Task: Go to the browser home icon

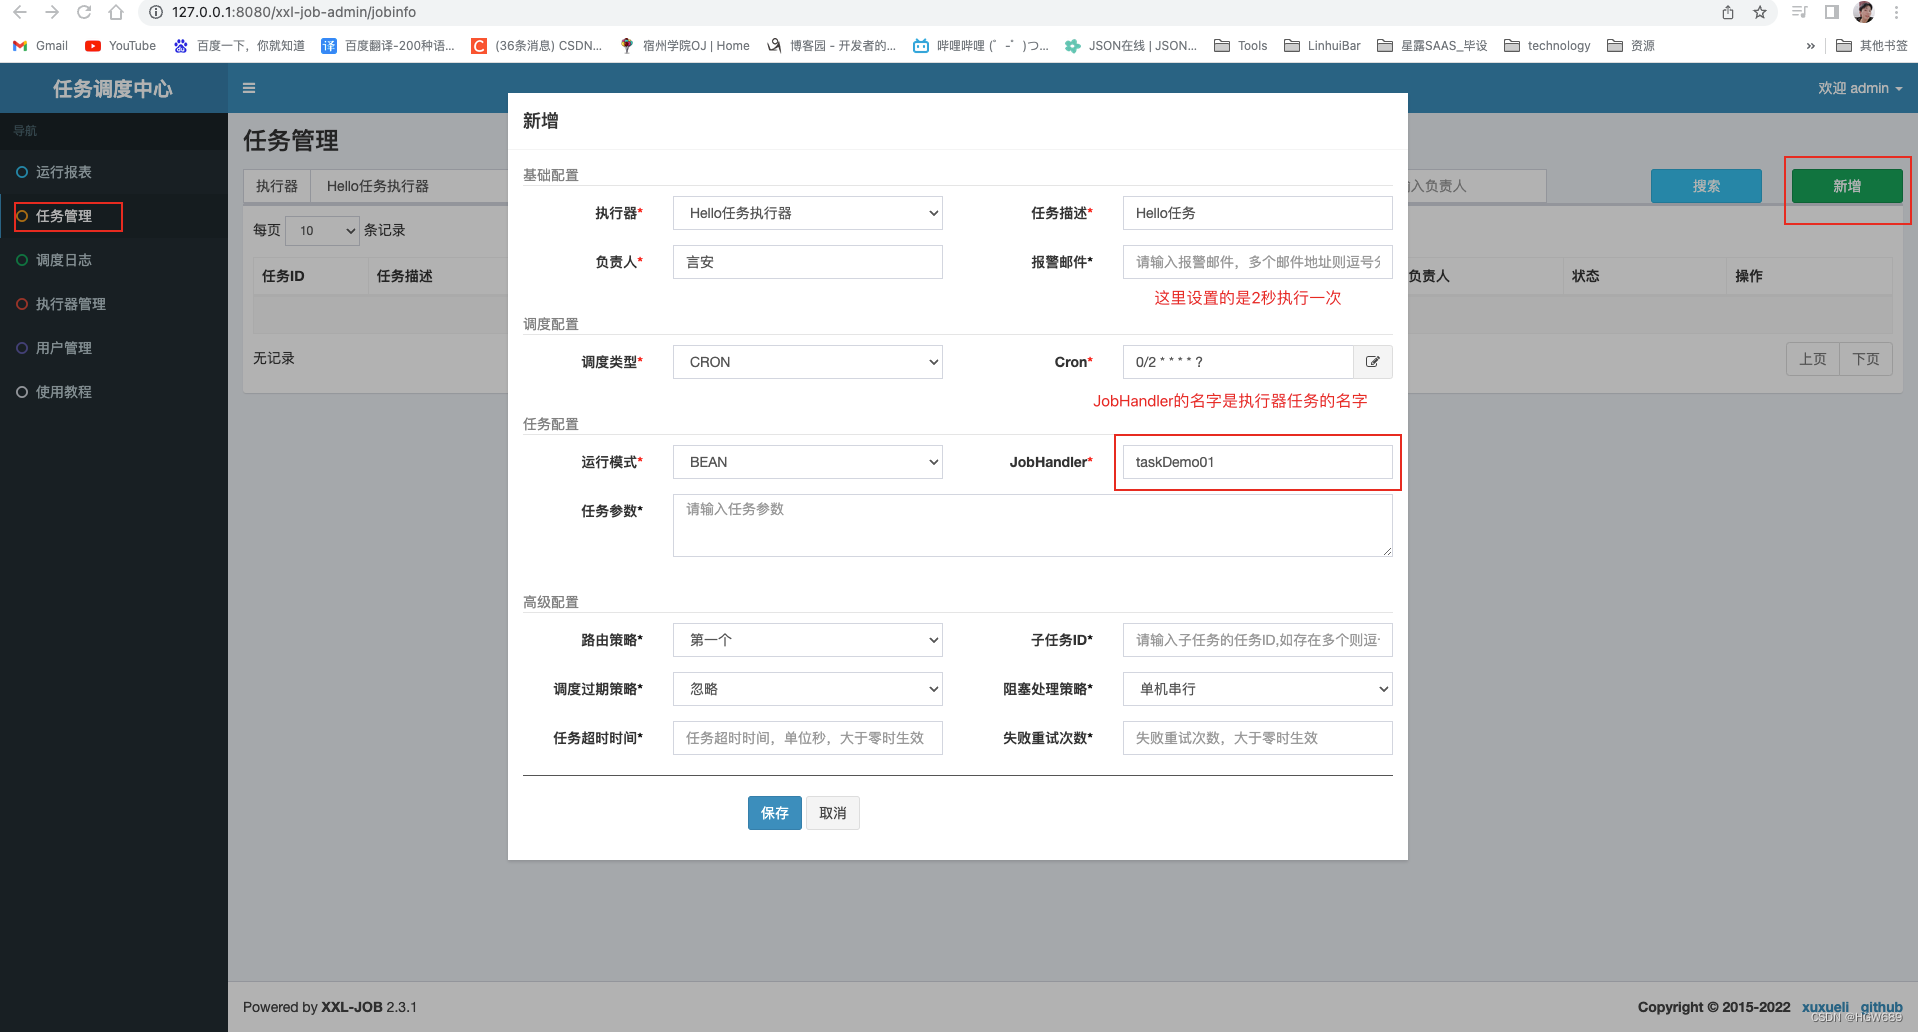Action: point(116,12)
